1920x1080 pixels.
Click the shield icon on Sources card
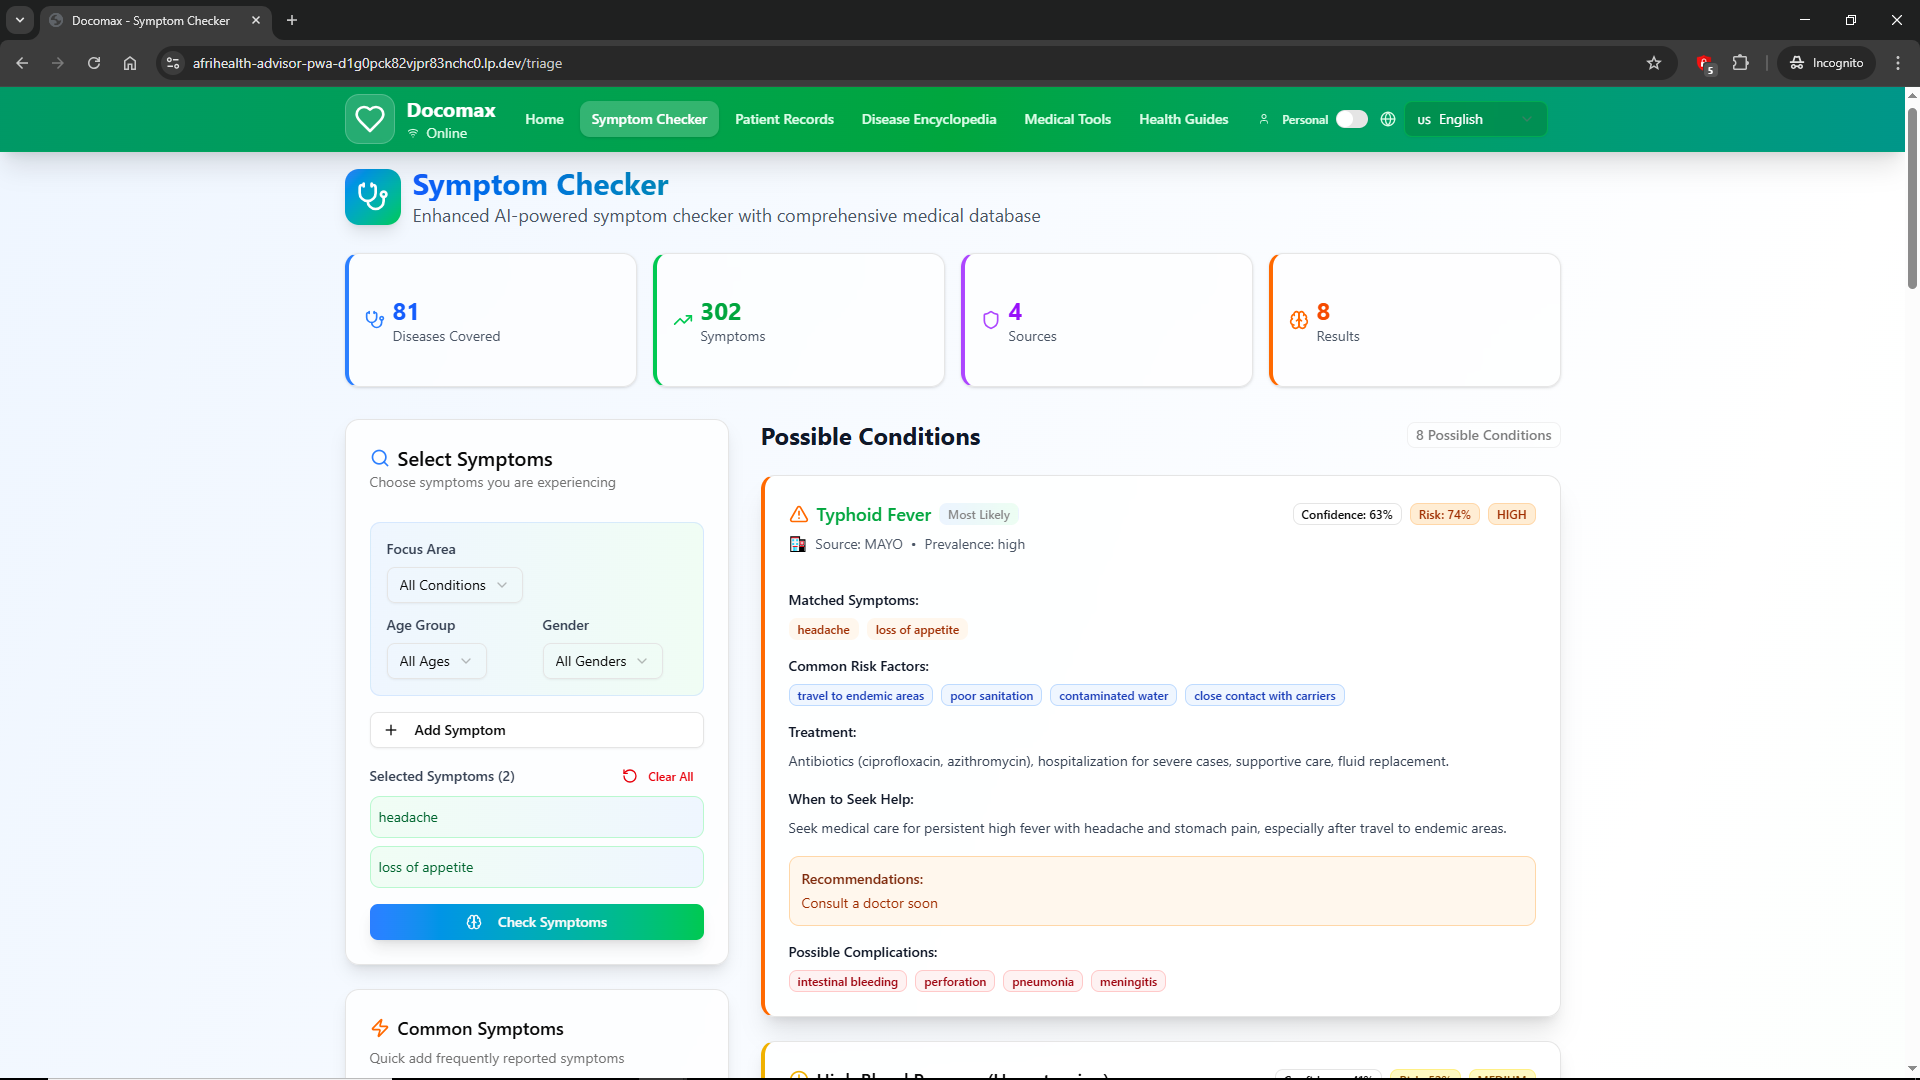pos(990,320)
